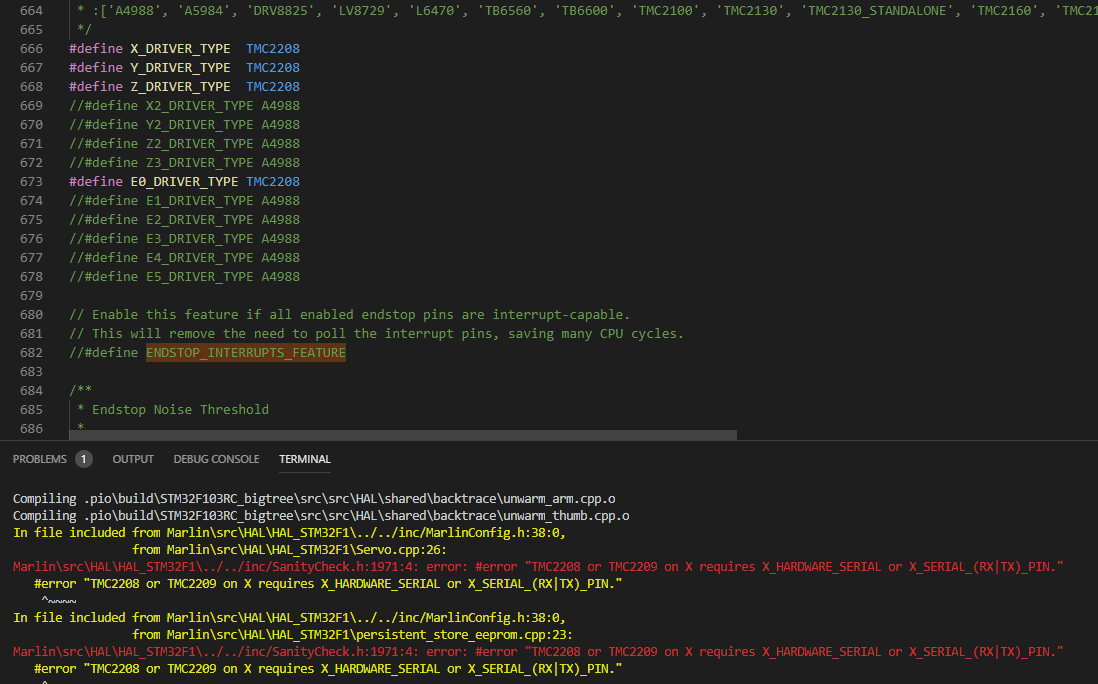The height and width of the screenshot is (684, 1098).
Task: Click line number 682 in the gutter
Action: tap(32, 352)
